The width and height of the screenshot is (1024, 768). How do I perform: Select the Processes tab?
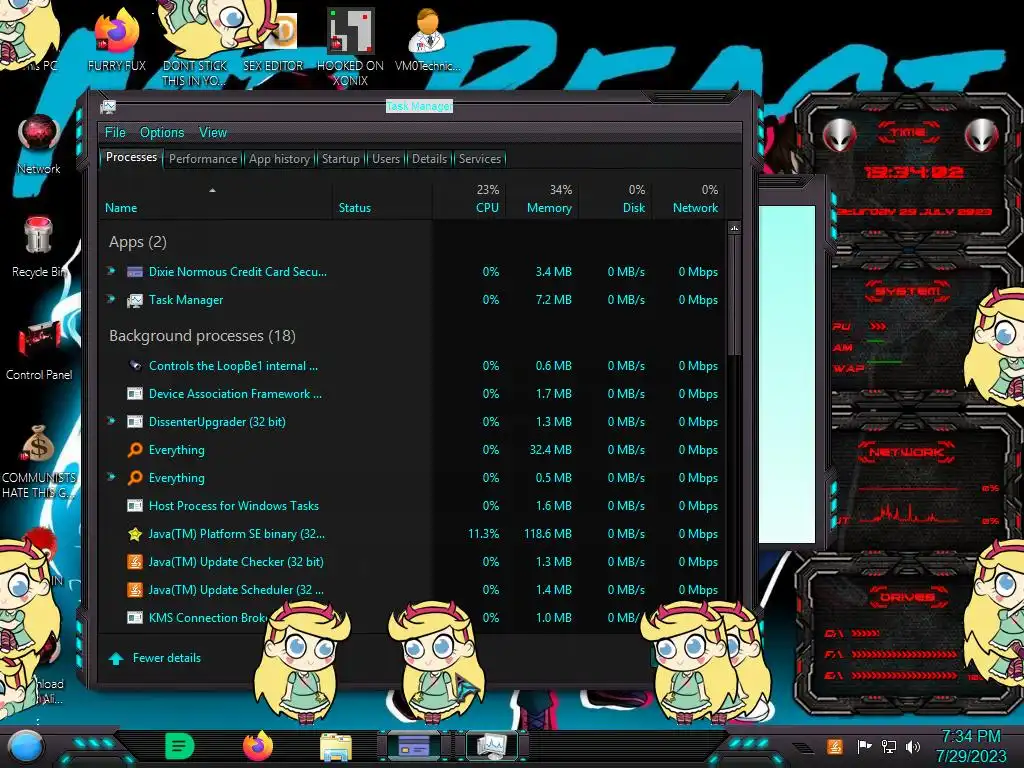[131, 157]
